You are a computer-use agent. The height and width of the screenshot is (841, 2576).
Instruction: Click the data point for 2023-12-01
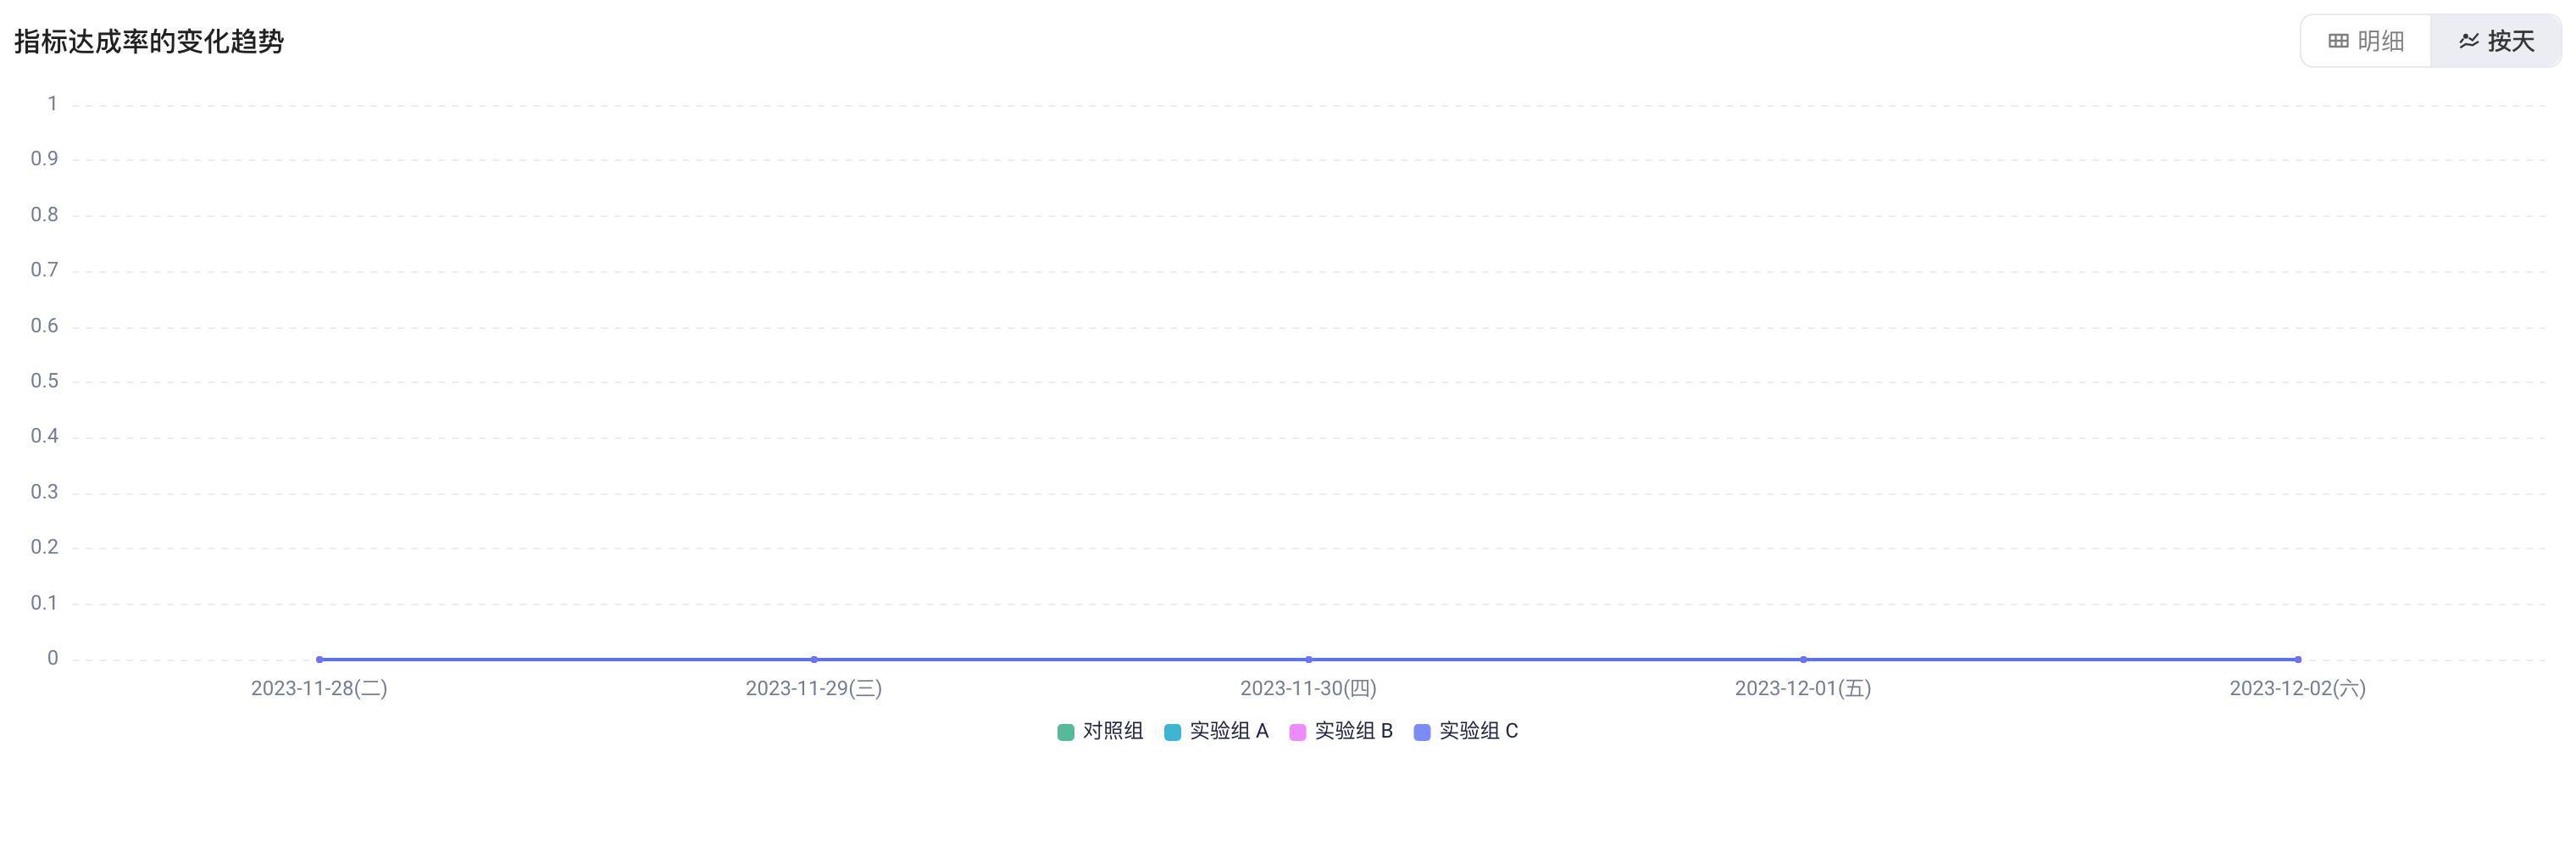1803,660
